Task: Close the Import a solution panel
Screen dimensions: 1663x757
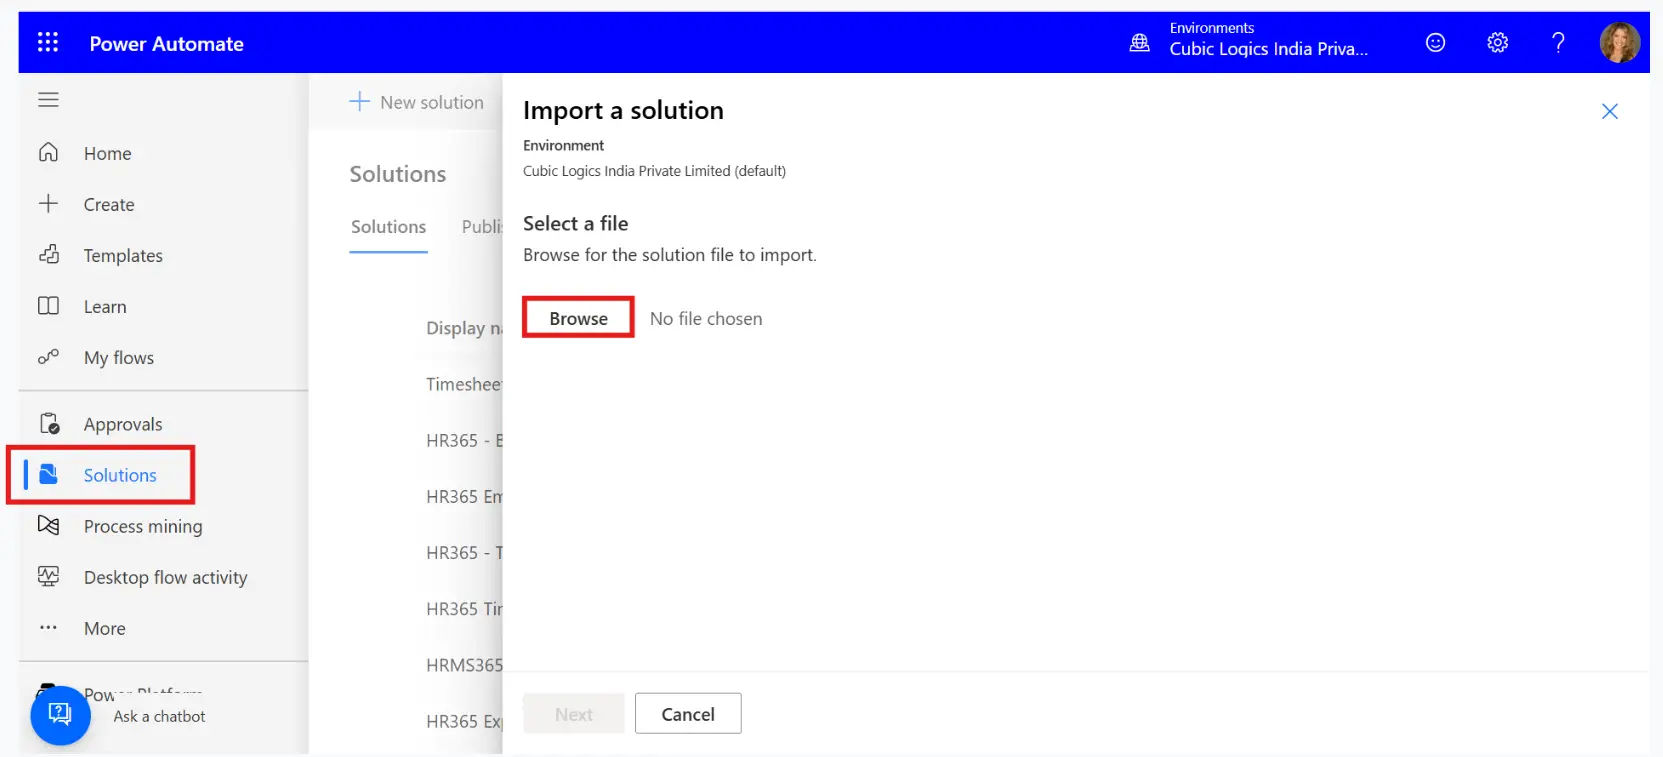Action: [x=1609, y=111]
